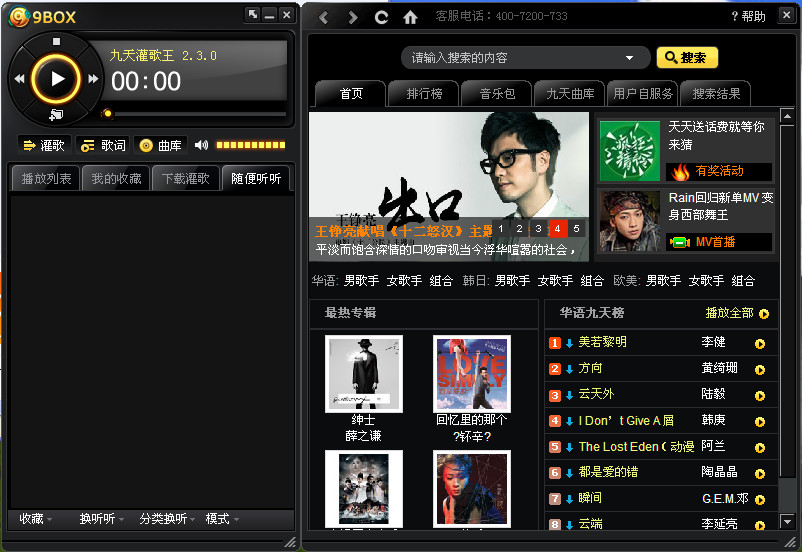Screen dimensions: 802x552
Task: Open the 有奖活动 link
Action: click(719, 171)
